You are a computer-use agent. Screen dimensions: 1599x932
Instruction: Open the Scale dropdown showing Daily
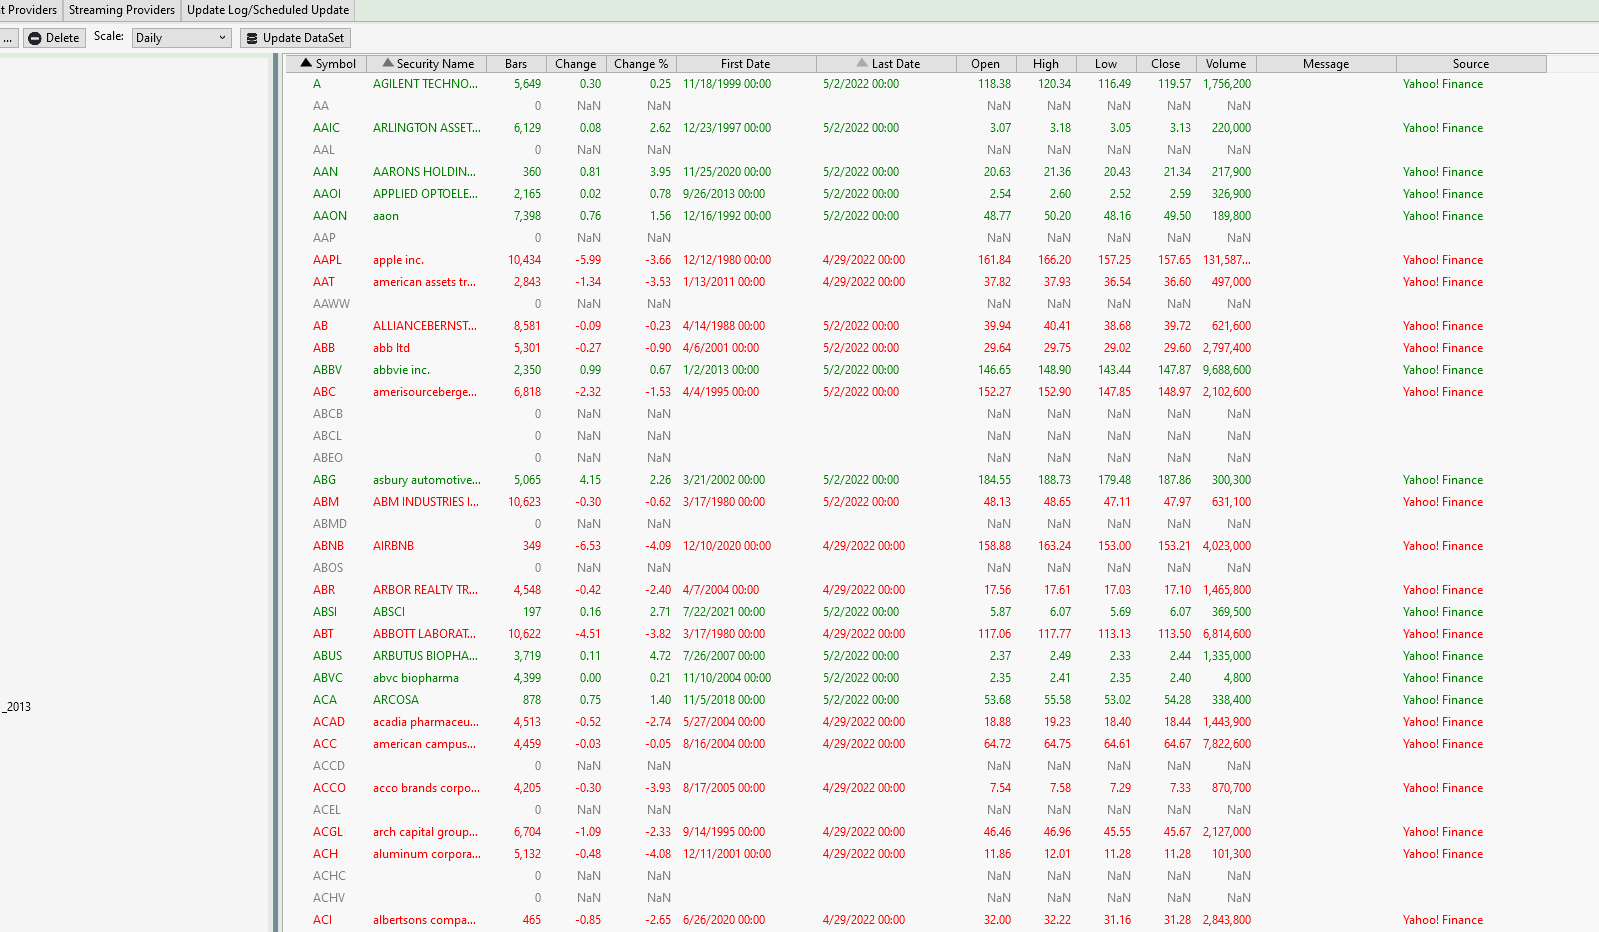181,38
